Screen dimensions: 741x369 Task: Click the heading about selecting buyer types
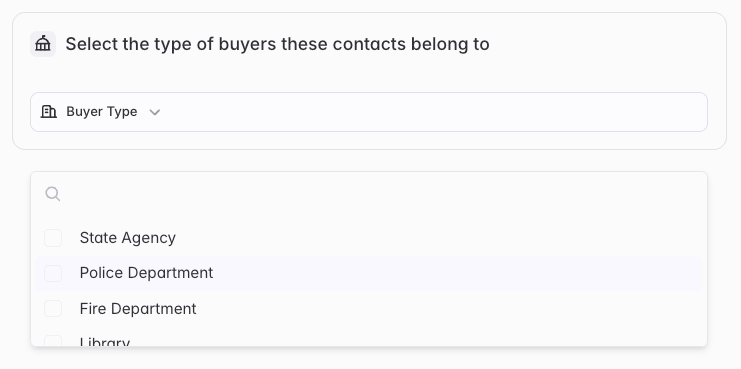click(277, 44)
